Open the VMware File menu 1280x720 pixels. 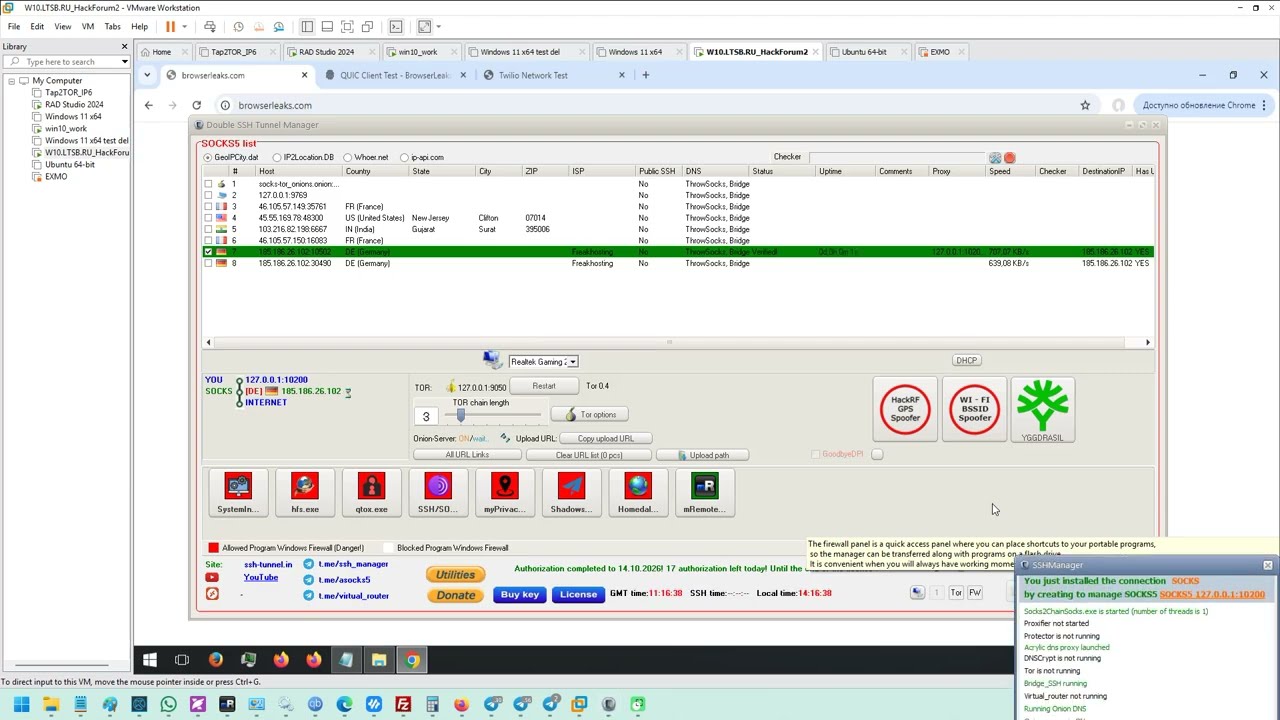pos(14,27)
